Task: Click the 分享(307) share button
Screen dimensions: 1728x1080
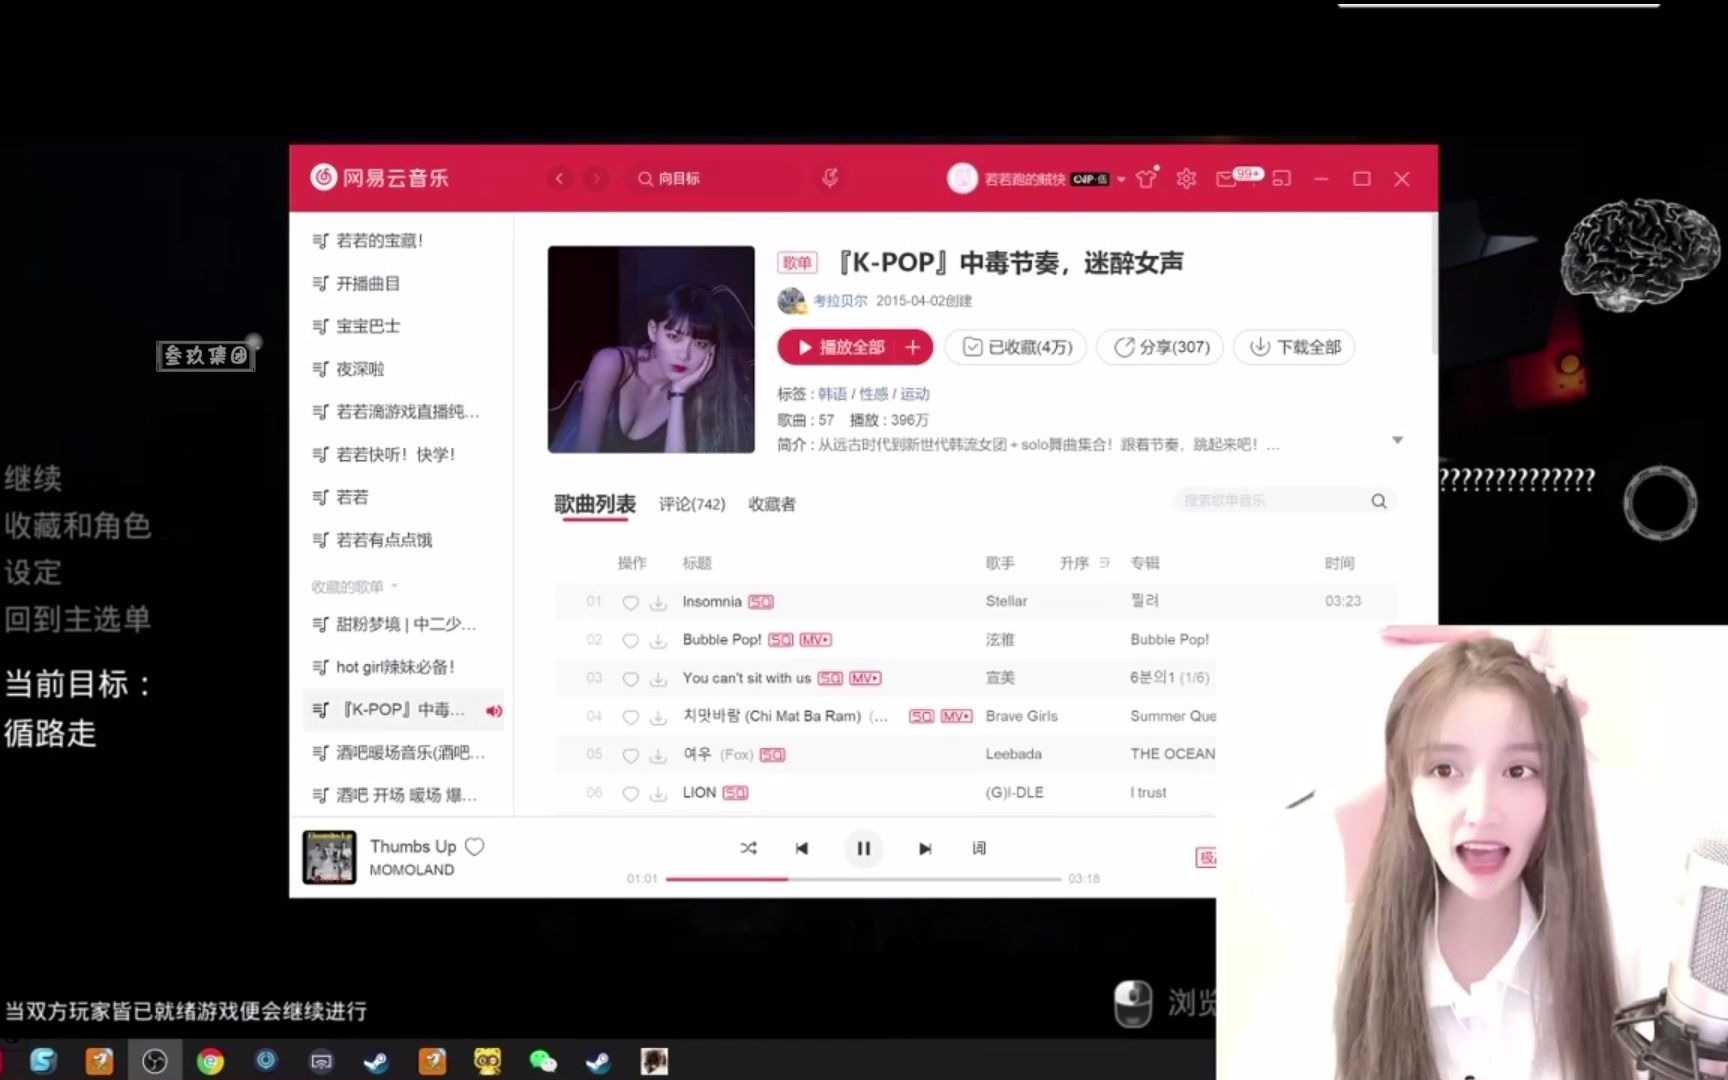Action: (x=1160, y=347)
